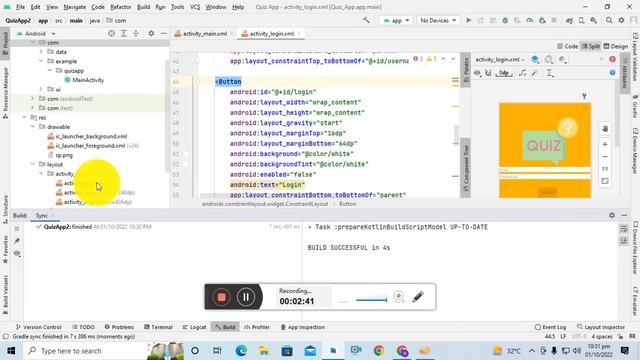Zoom in the design preview
Screen dimensions: 640x360
pos(605,144)
